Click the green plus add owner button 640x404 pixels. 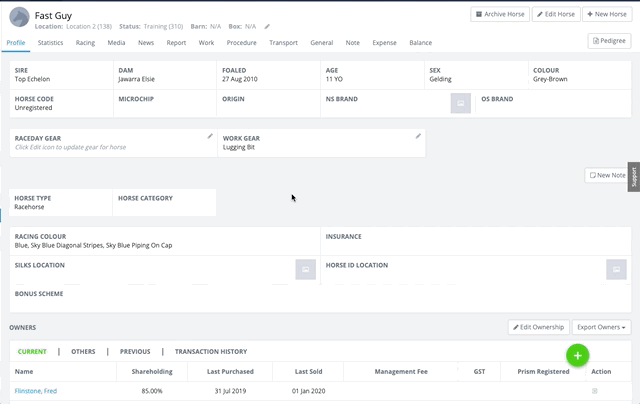(577, 355)
